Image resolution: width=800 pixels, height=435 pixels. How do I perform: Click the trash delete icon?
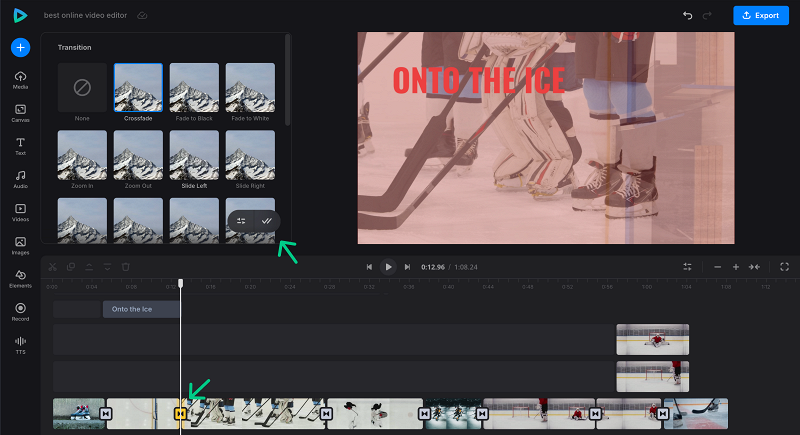coord(126,267)
